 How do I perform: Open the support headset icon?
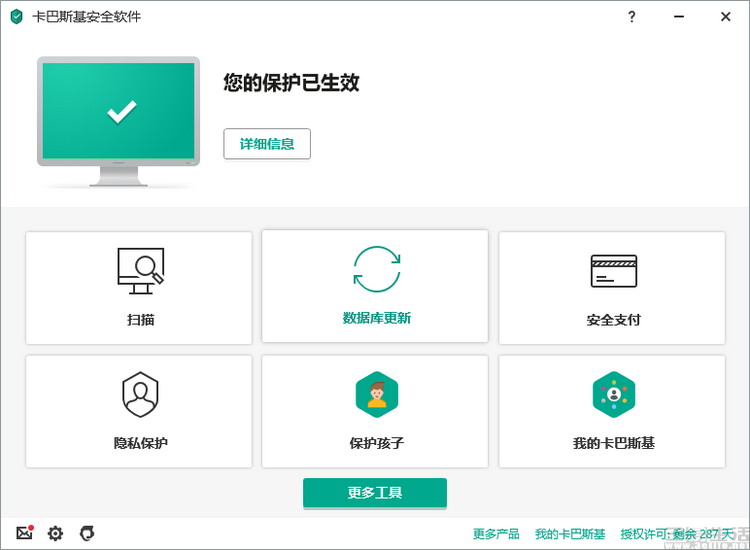[x=87, y=533]
